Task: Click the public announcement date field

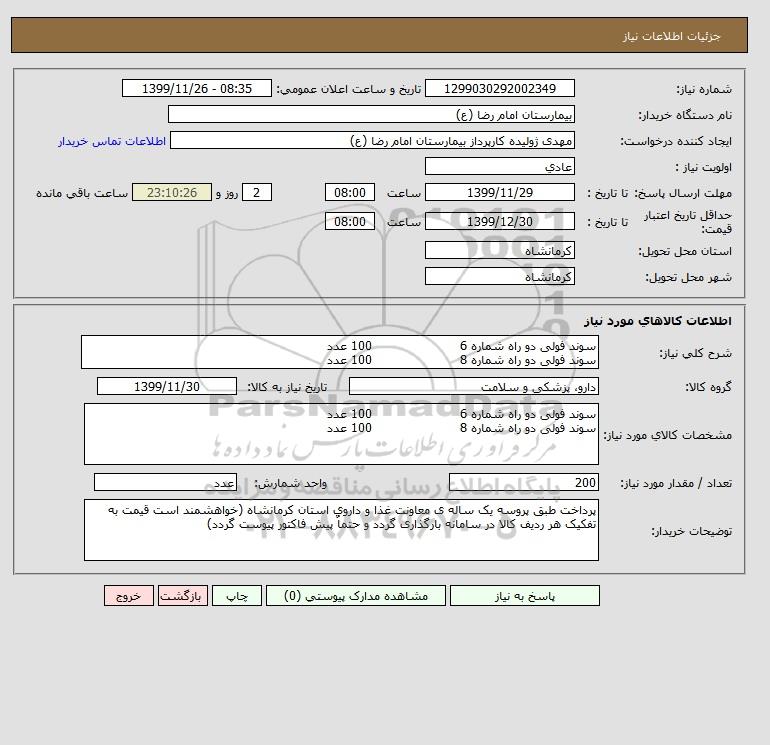Action: click(196, 88)
